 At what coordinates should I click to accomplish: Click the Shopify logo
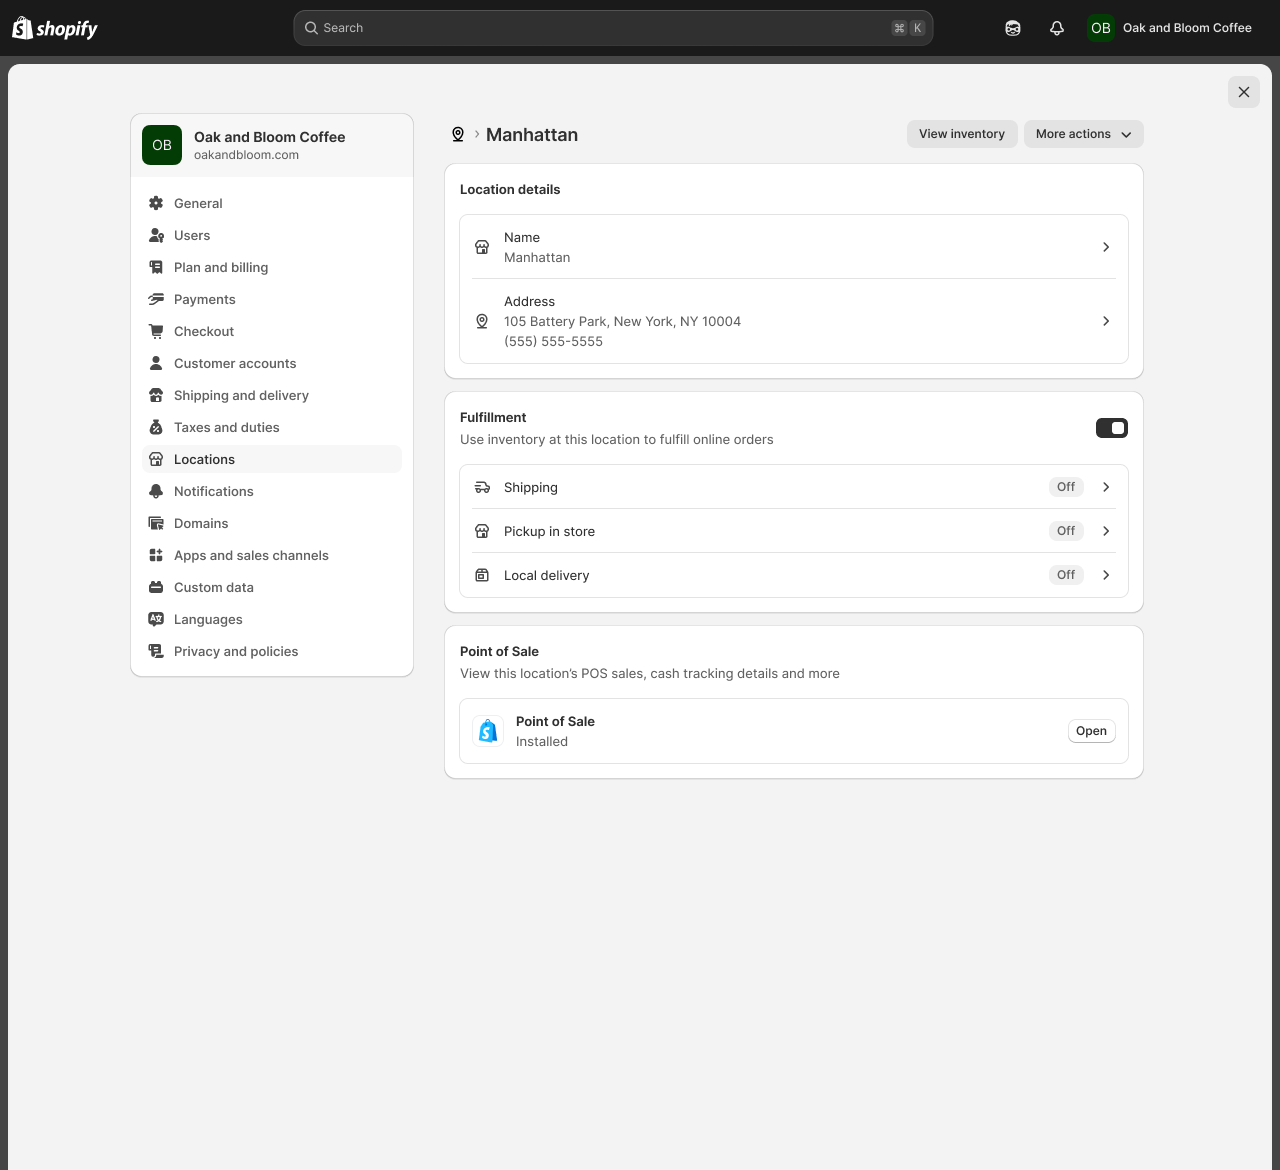coord(55,28)
